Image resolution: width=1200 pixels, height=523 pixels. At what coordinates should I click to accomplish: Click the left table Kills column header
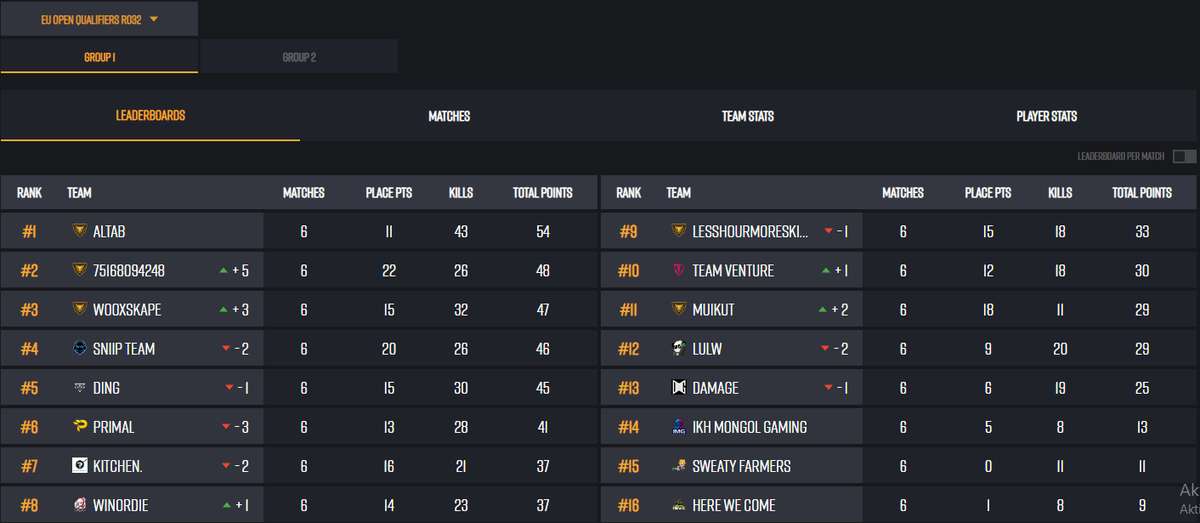pos(461,192)
